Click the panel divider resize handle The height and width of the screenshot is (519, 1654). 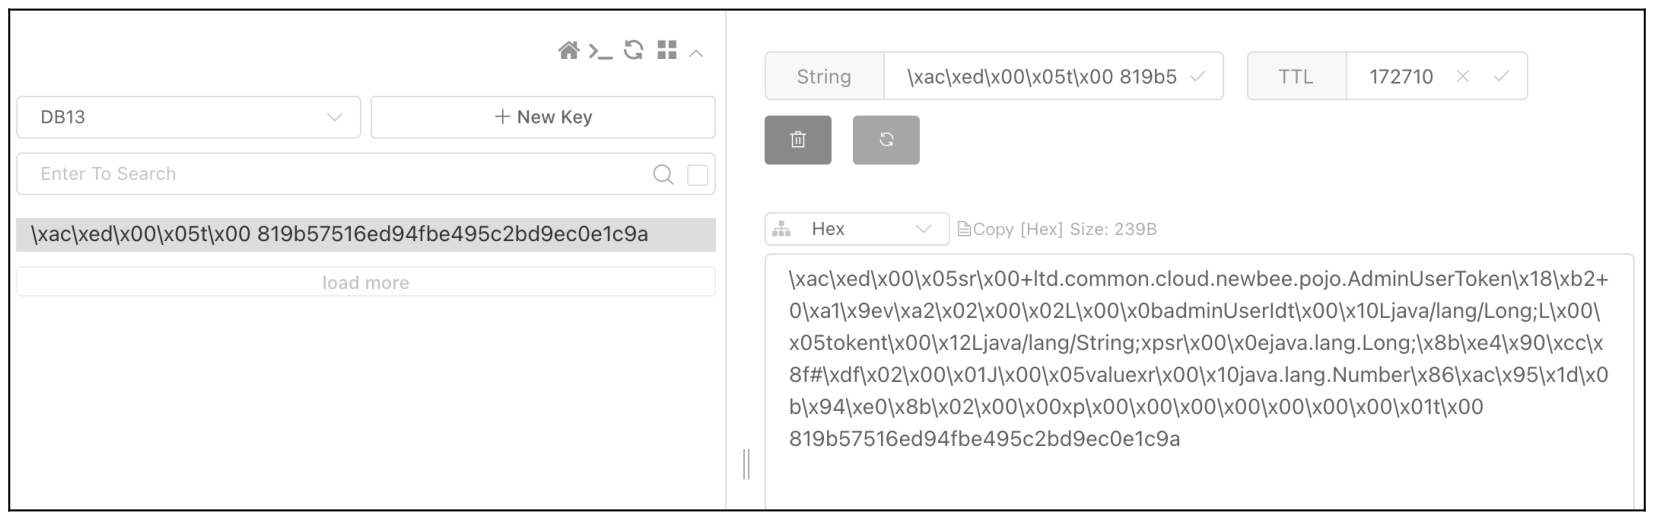[746, 464]
